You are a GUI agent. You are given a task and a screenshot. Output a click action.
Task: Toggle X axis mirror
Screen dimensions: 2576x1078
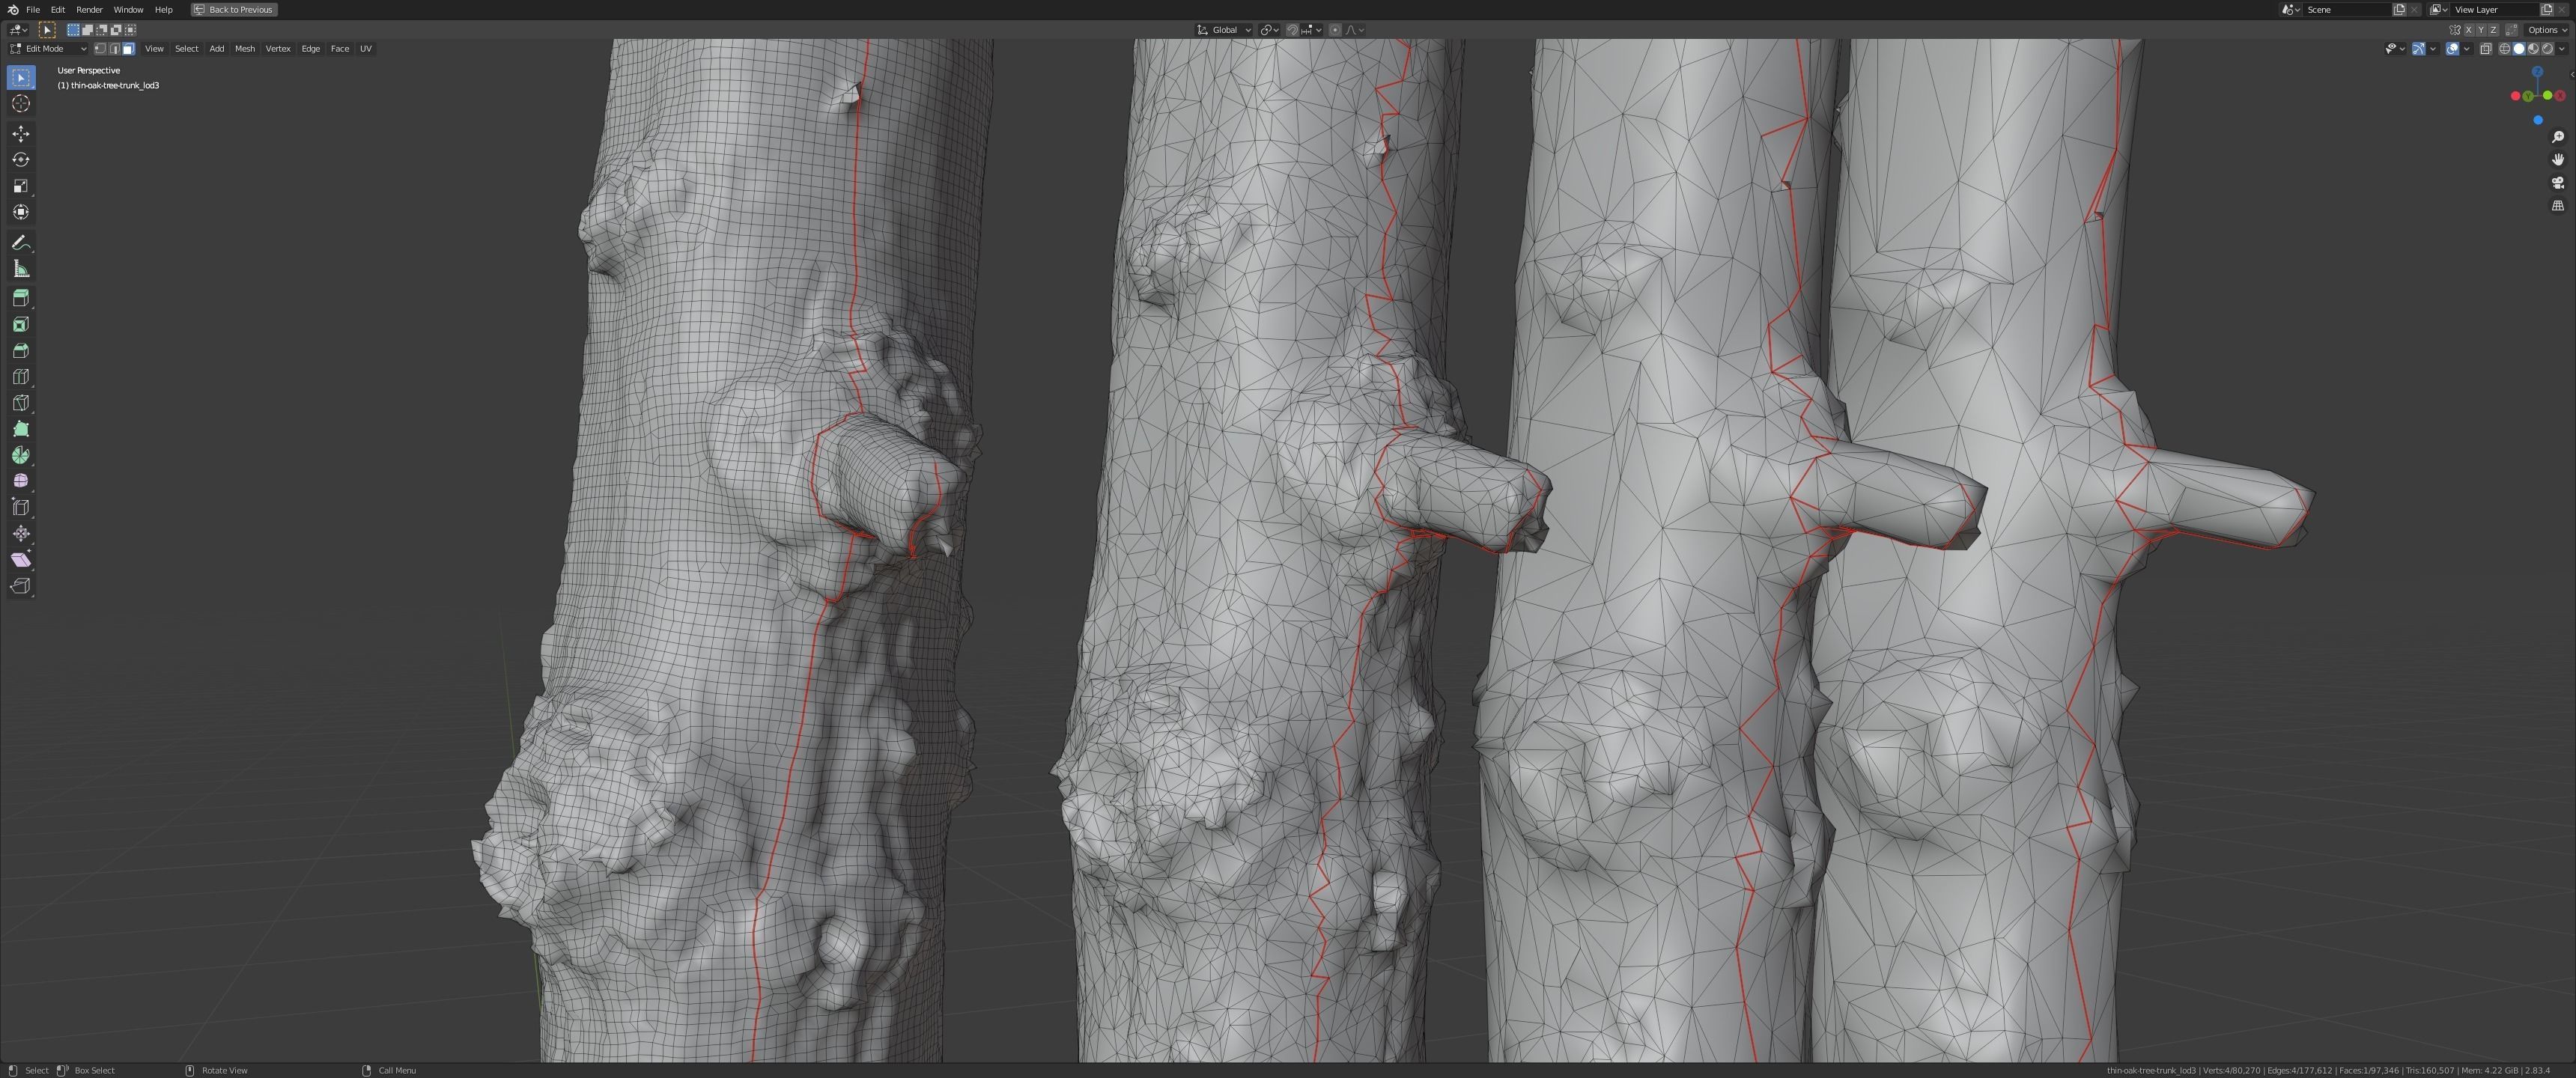(x=2468, y=30)
